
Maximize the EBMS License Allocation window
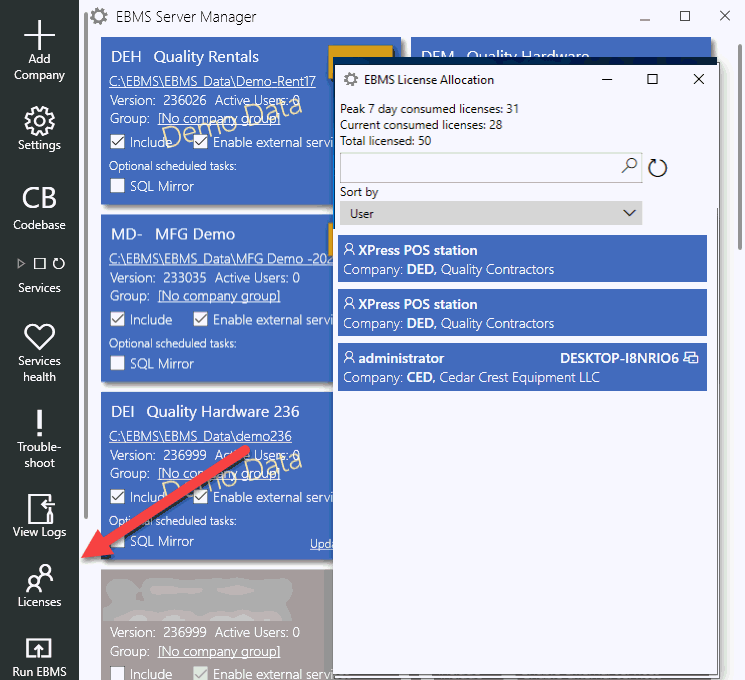click(652, 79)
